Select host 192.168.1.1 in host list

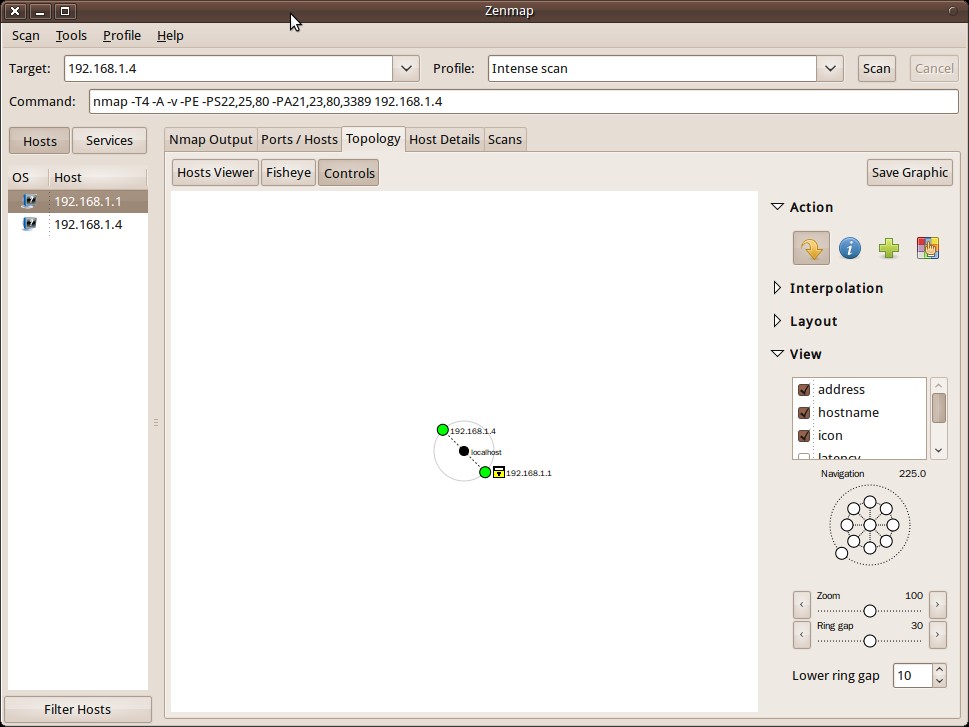point(78,202)
